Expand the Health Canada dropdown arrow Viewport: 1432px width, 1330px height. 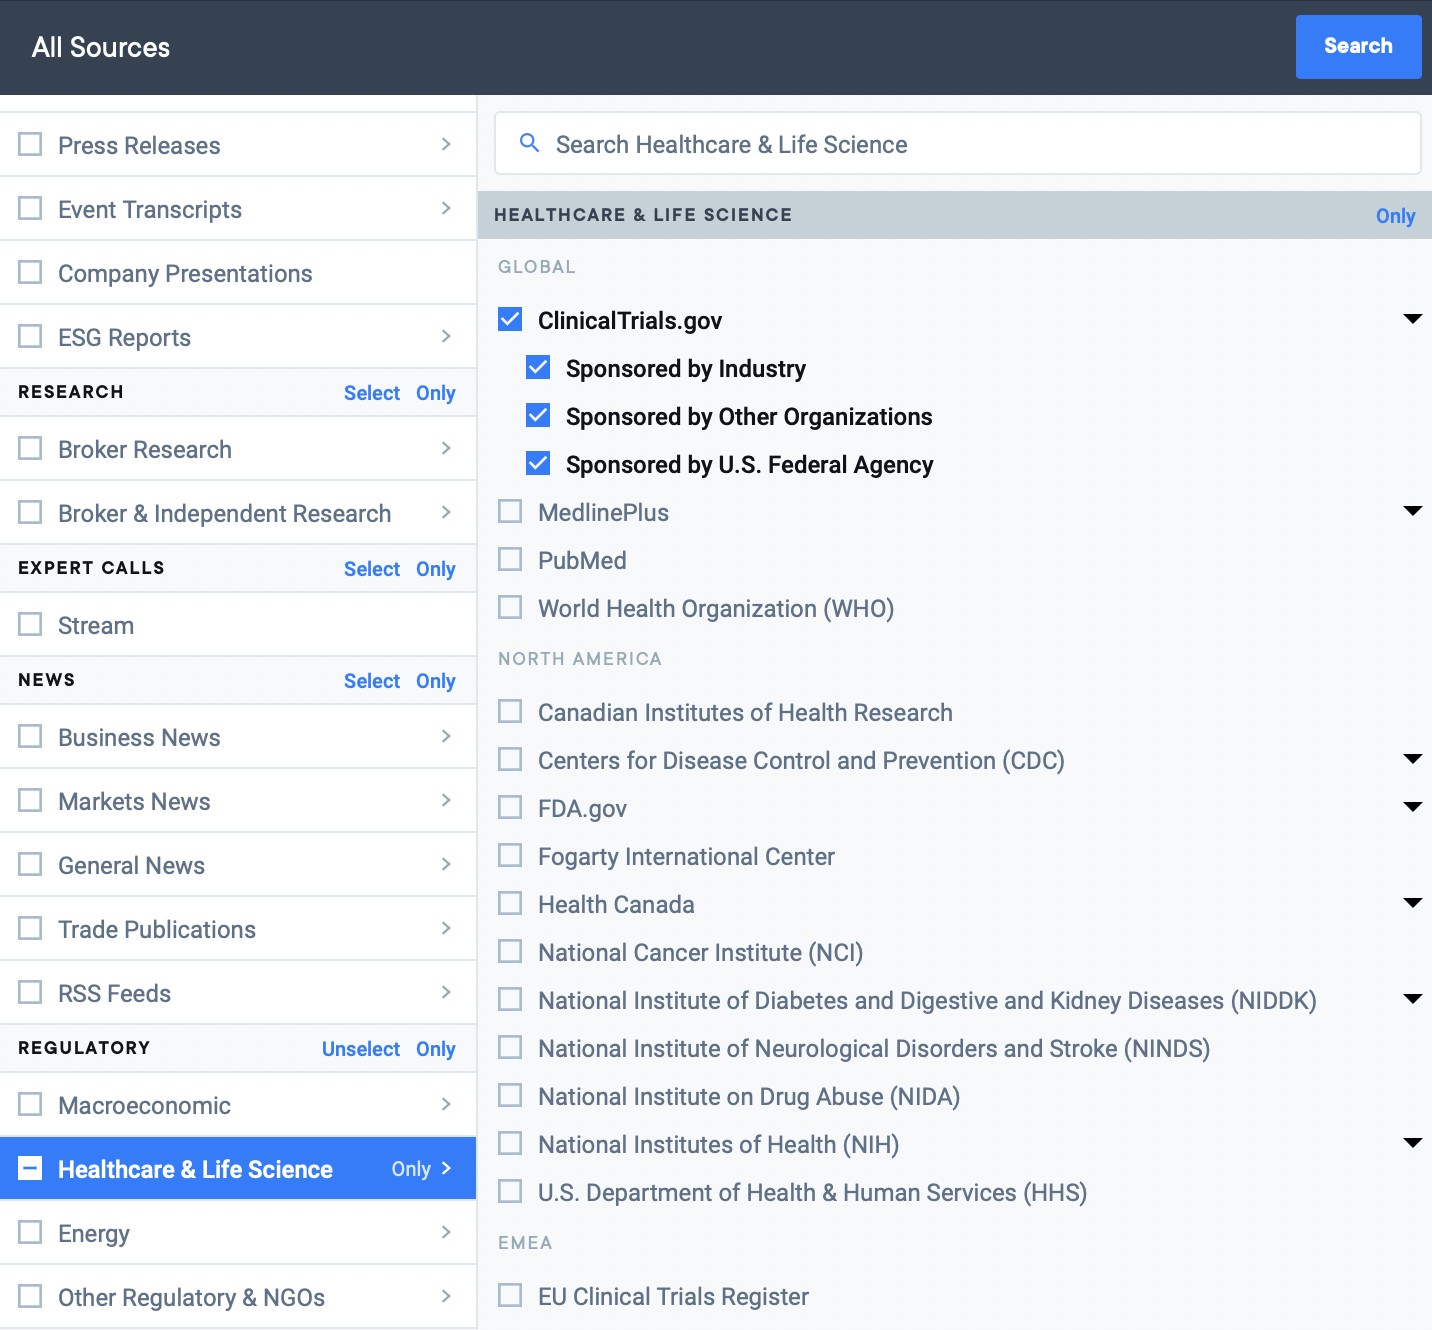(1412, 903)
